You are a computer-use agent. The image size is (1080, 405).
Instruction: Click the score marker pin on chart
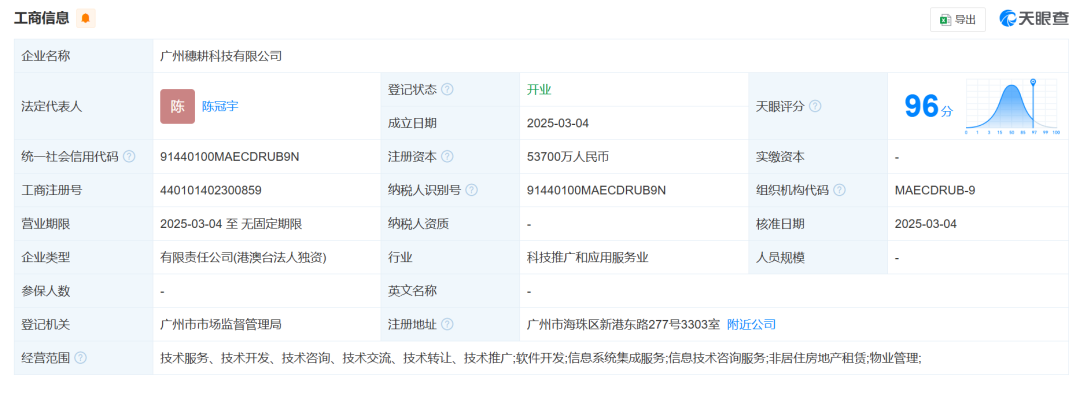coord(1033,83)
